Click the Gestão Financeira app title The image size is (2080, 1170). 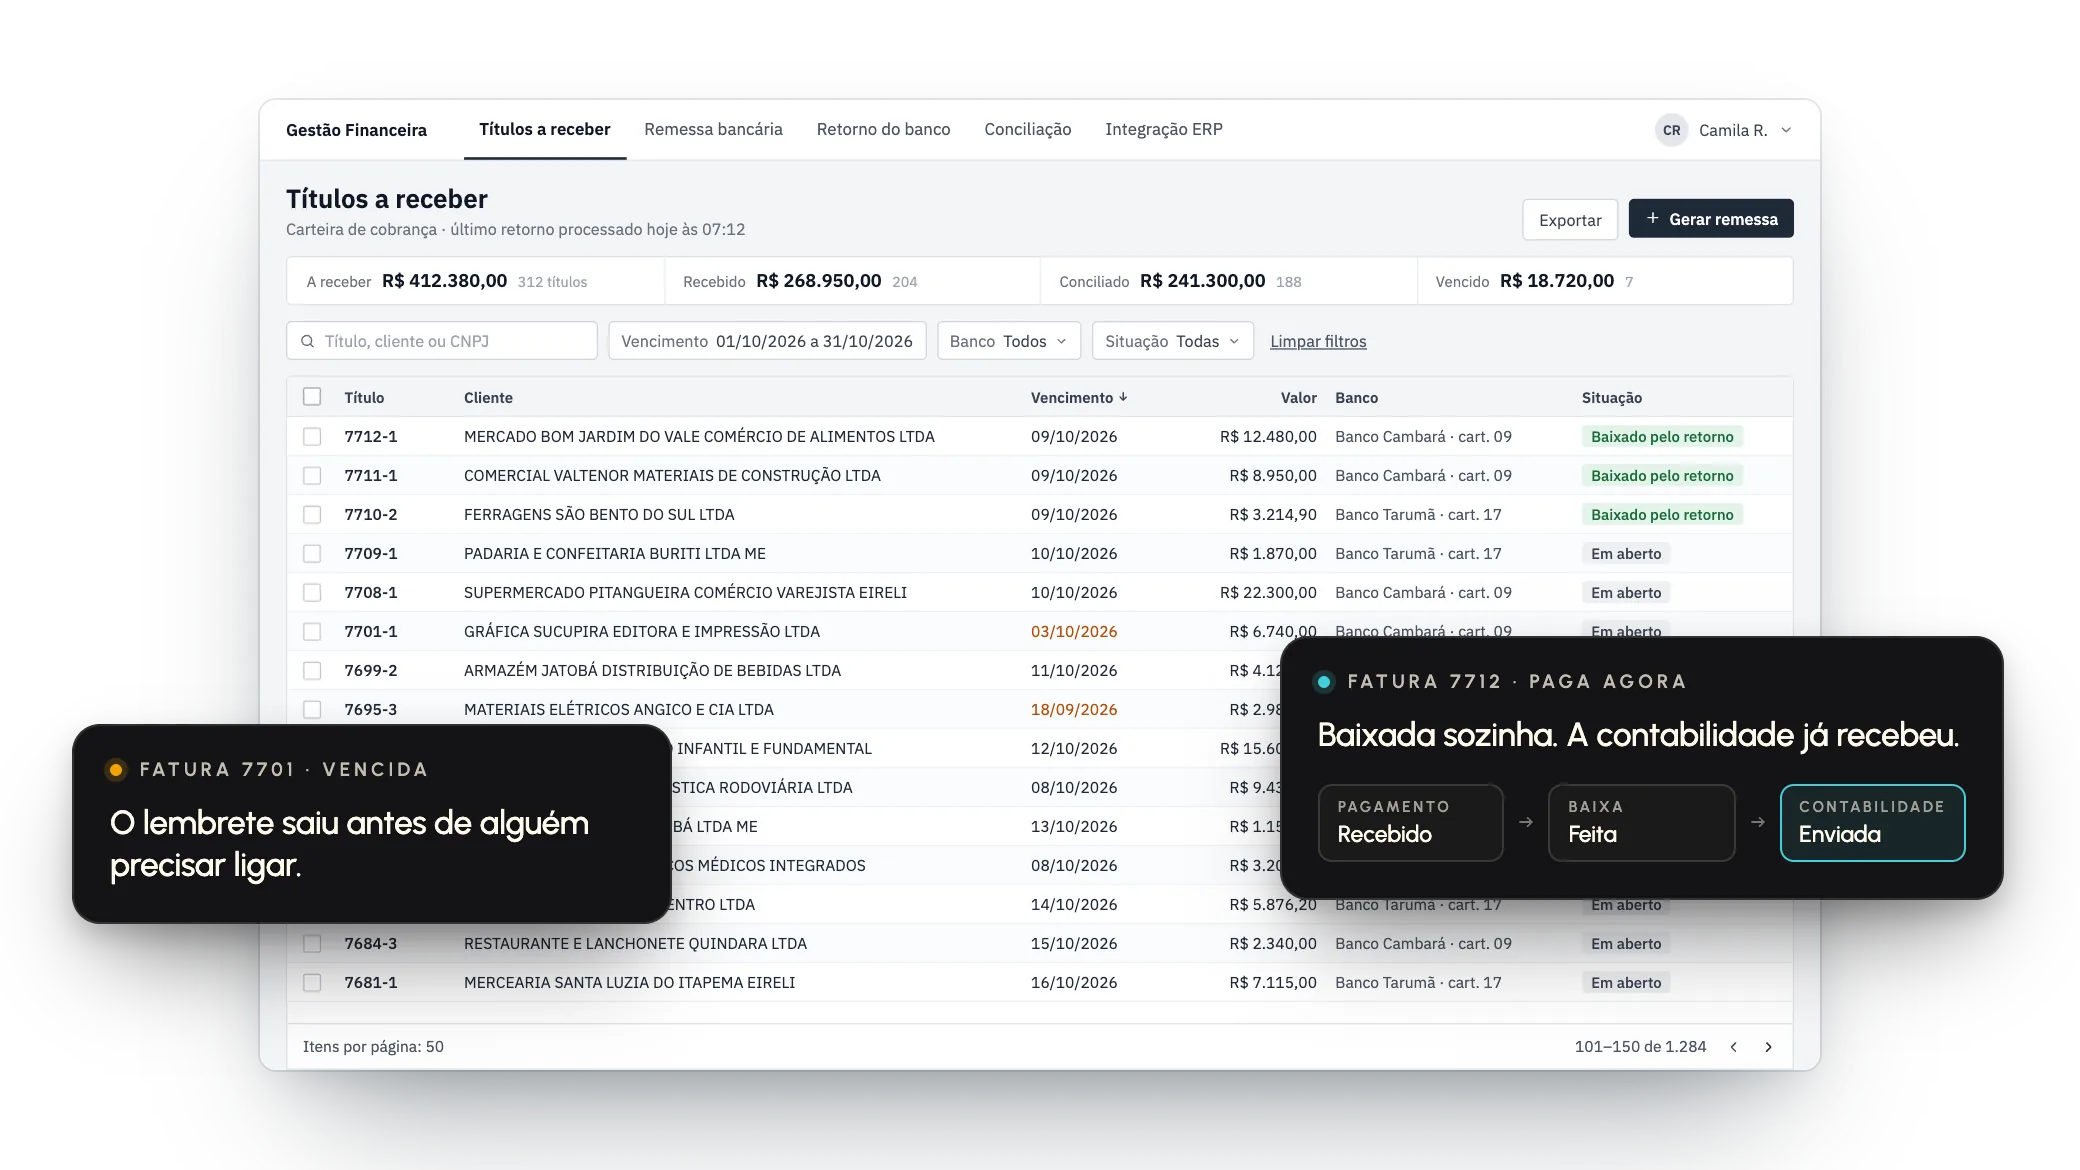356,130
